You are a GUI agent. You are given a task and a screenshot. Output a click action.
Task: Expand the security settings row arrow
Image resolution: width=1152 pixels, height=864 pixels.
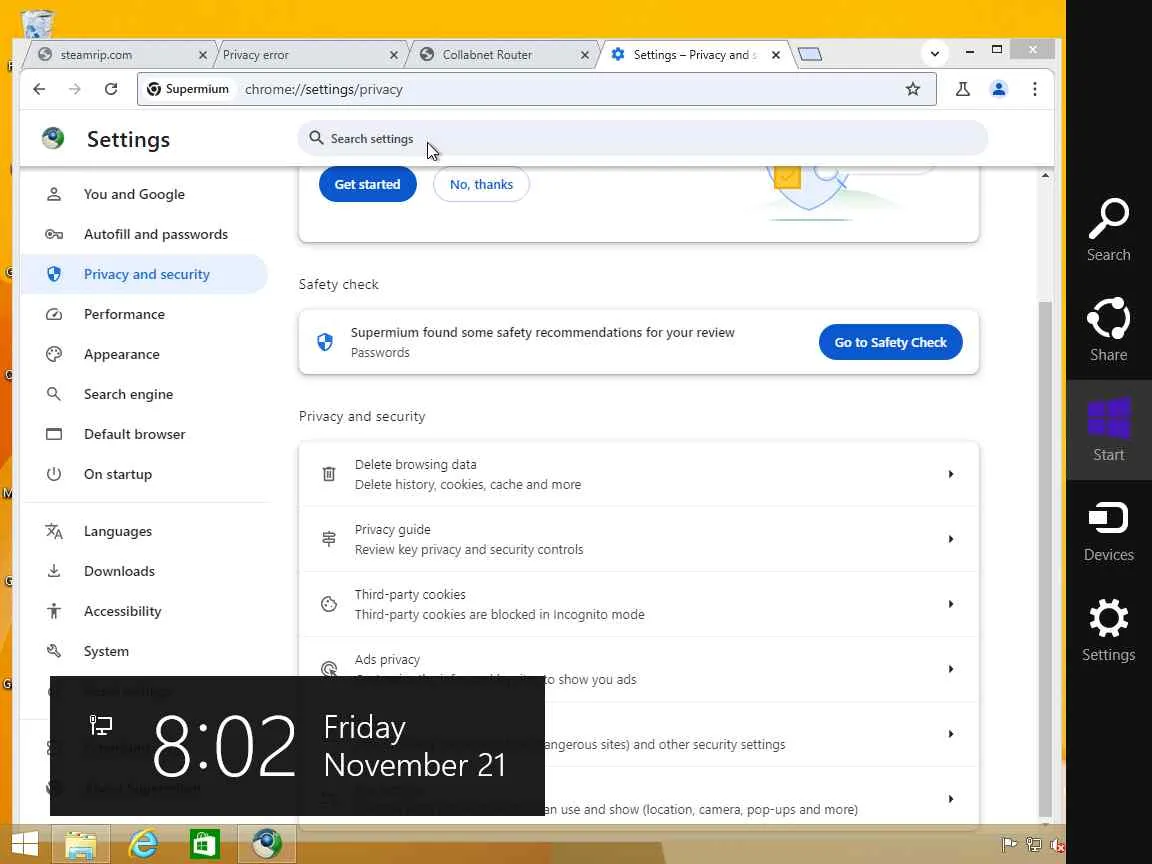click(x=951, y=734)
